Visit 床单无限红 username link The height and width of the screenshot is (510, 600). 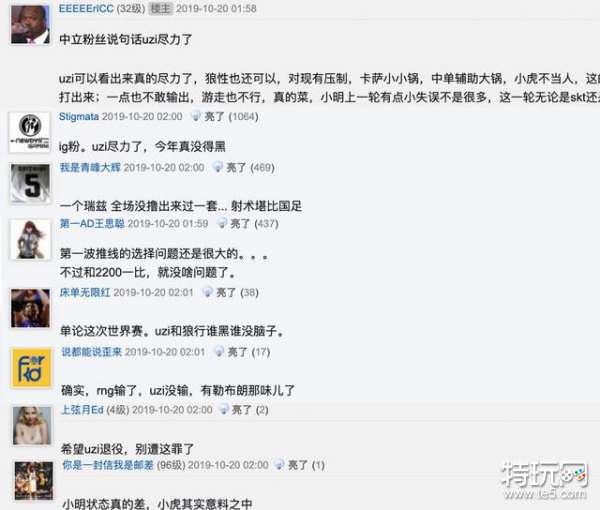[x=85, y=292]
